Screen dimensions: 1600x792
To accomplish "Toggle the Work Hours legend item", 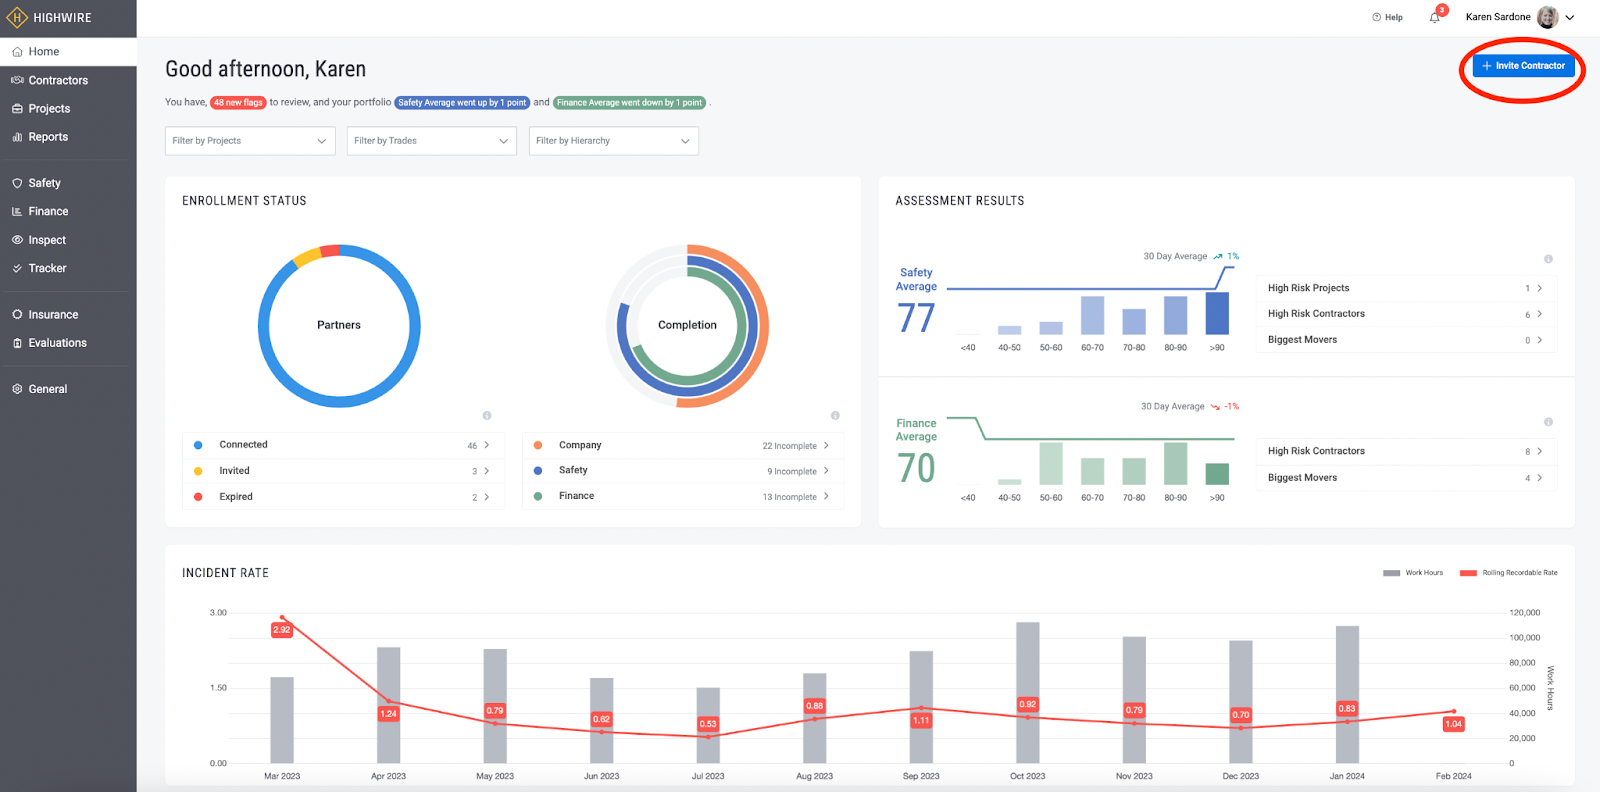I will pos(1413,573).
